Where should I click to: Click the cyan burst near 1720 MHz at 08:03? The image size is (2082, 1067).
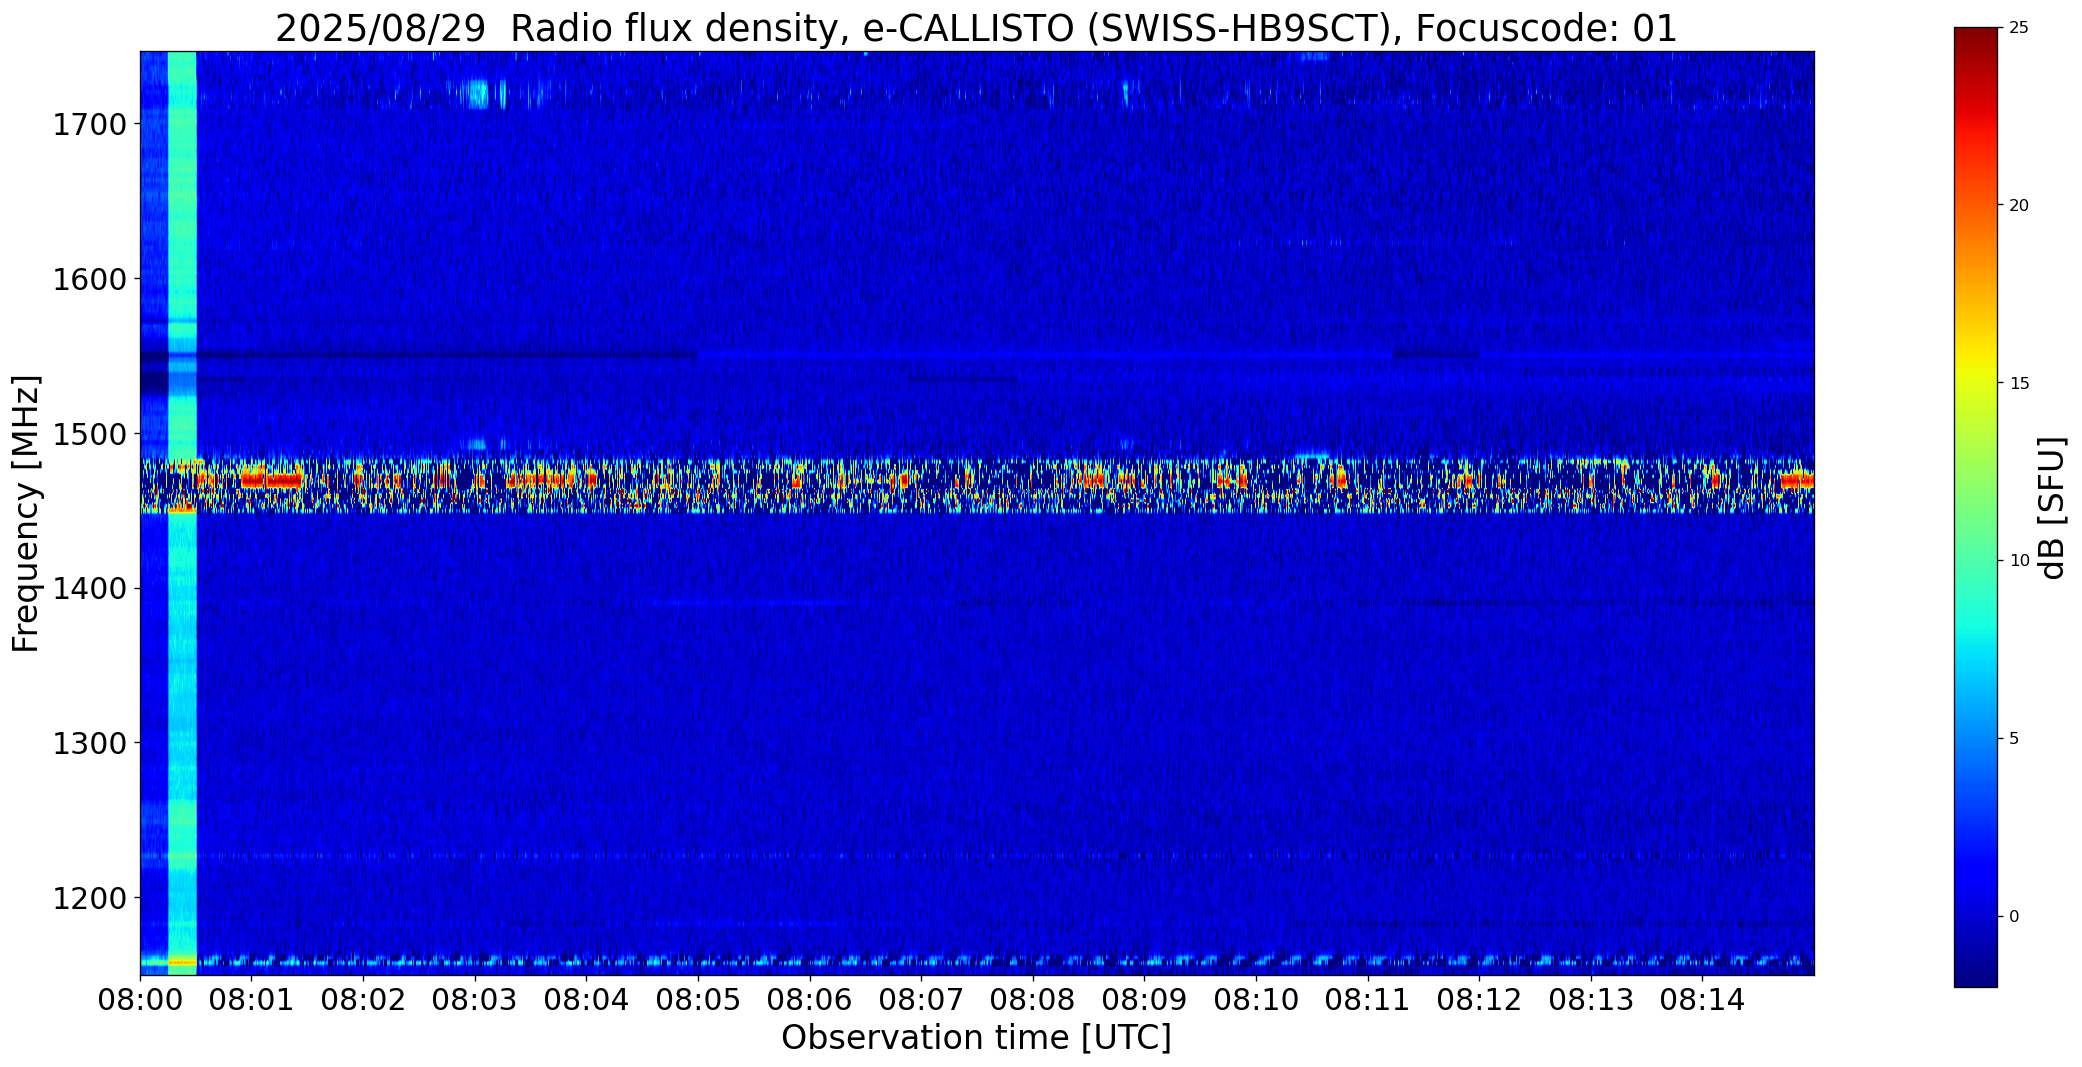click(x=477, y=94)
